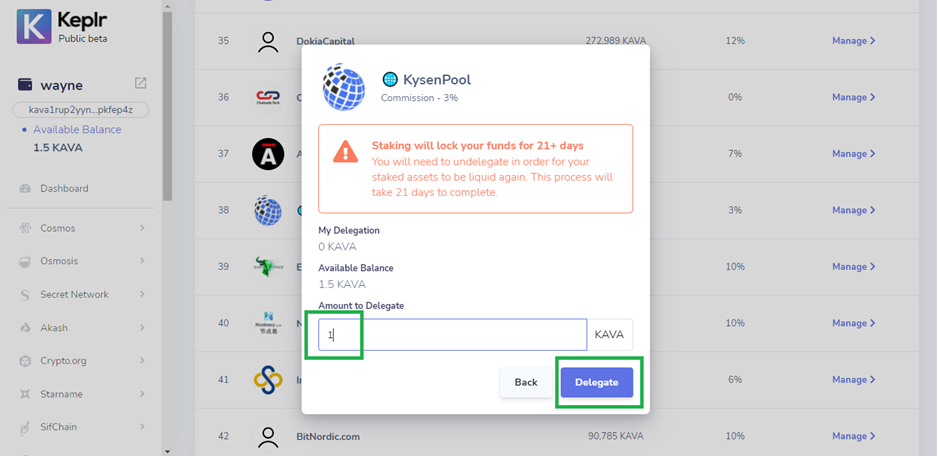The height and width of the screenshot is (456, 939).
Task: Expand the Osmosis sidebar section
Action: pos(82,261)
